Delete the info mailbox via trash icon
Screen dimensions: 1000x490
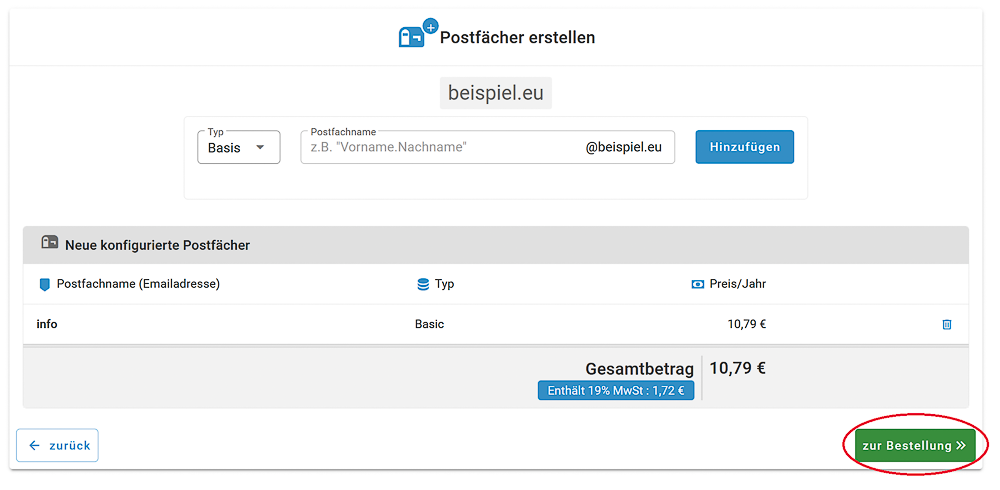[947, 324]
